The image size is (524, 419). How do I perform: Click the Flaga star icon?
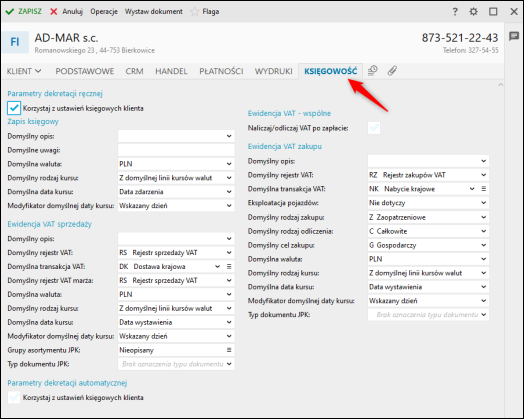[194, 12]
